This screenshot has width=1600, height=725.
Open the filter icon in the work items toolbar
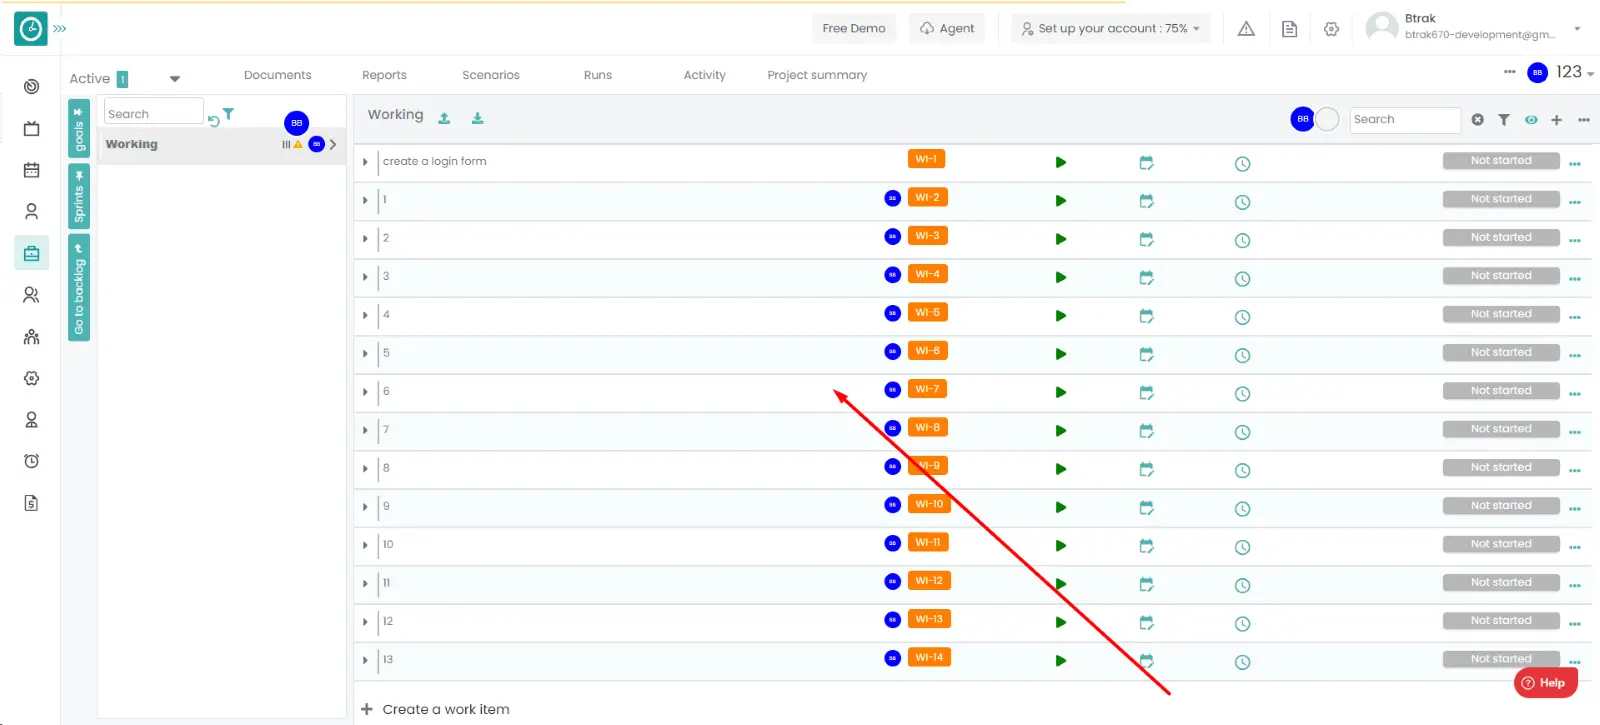(x=1504, y=120)
